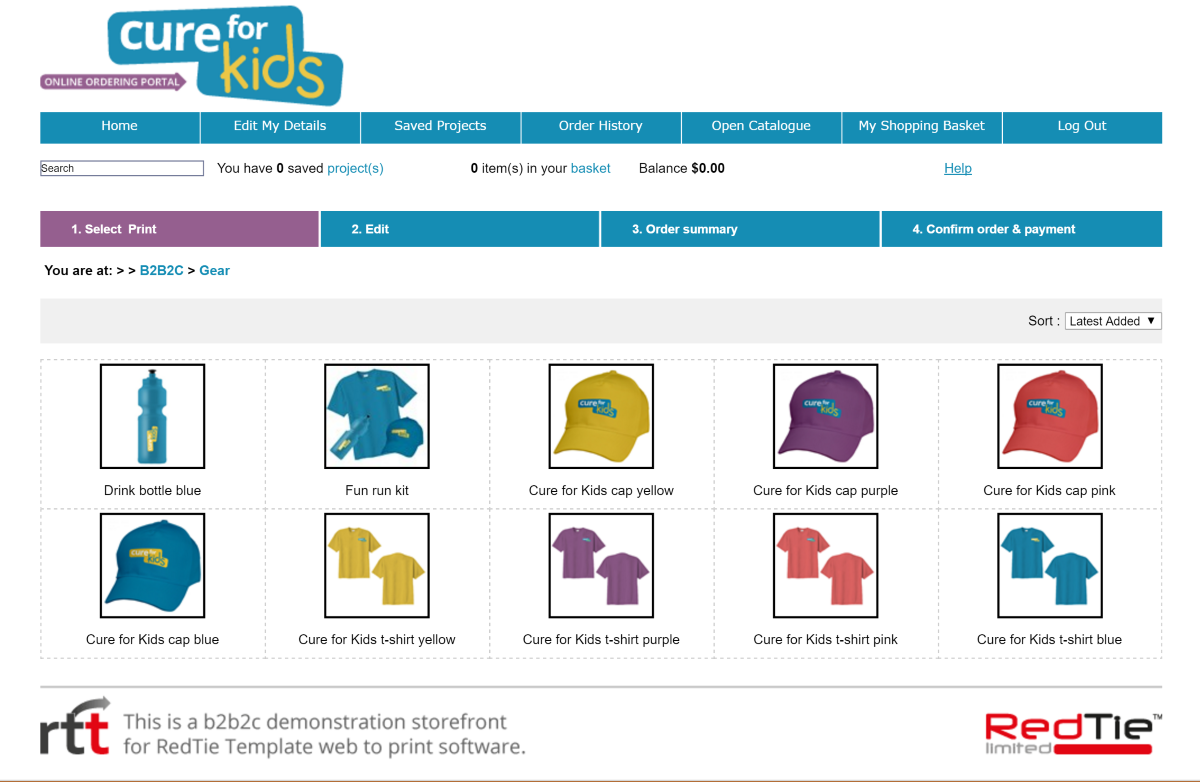This screenshot has height=782, width=1200.
Task: Open the Sort Latest Added dropdown
Action: coord(1113,321)
